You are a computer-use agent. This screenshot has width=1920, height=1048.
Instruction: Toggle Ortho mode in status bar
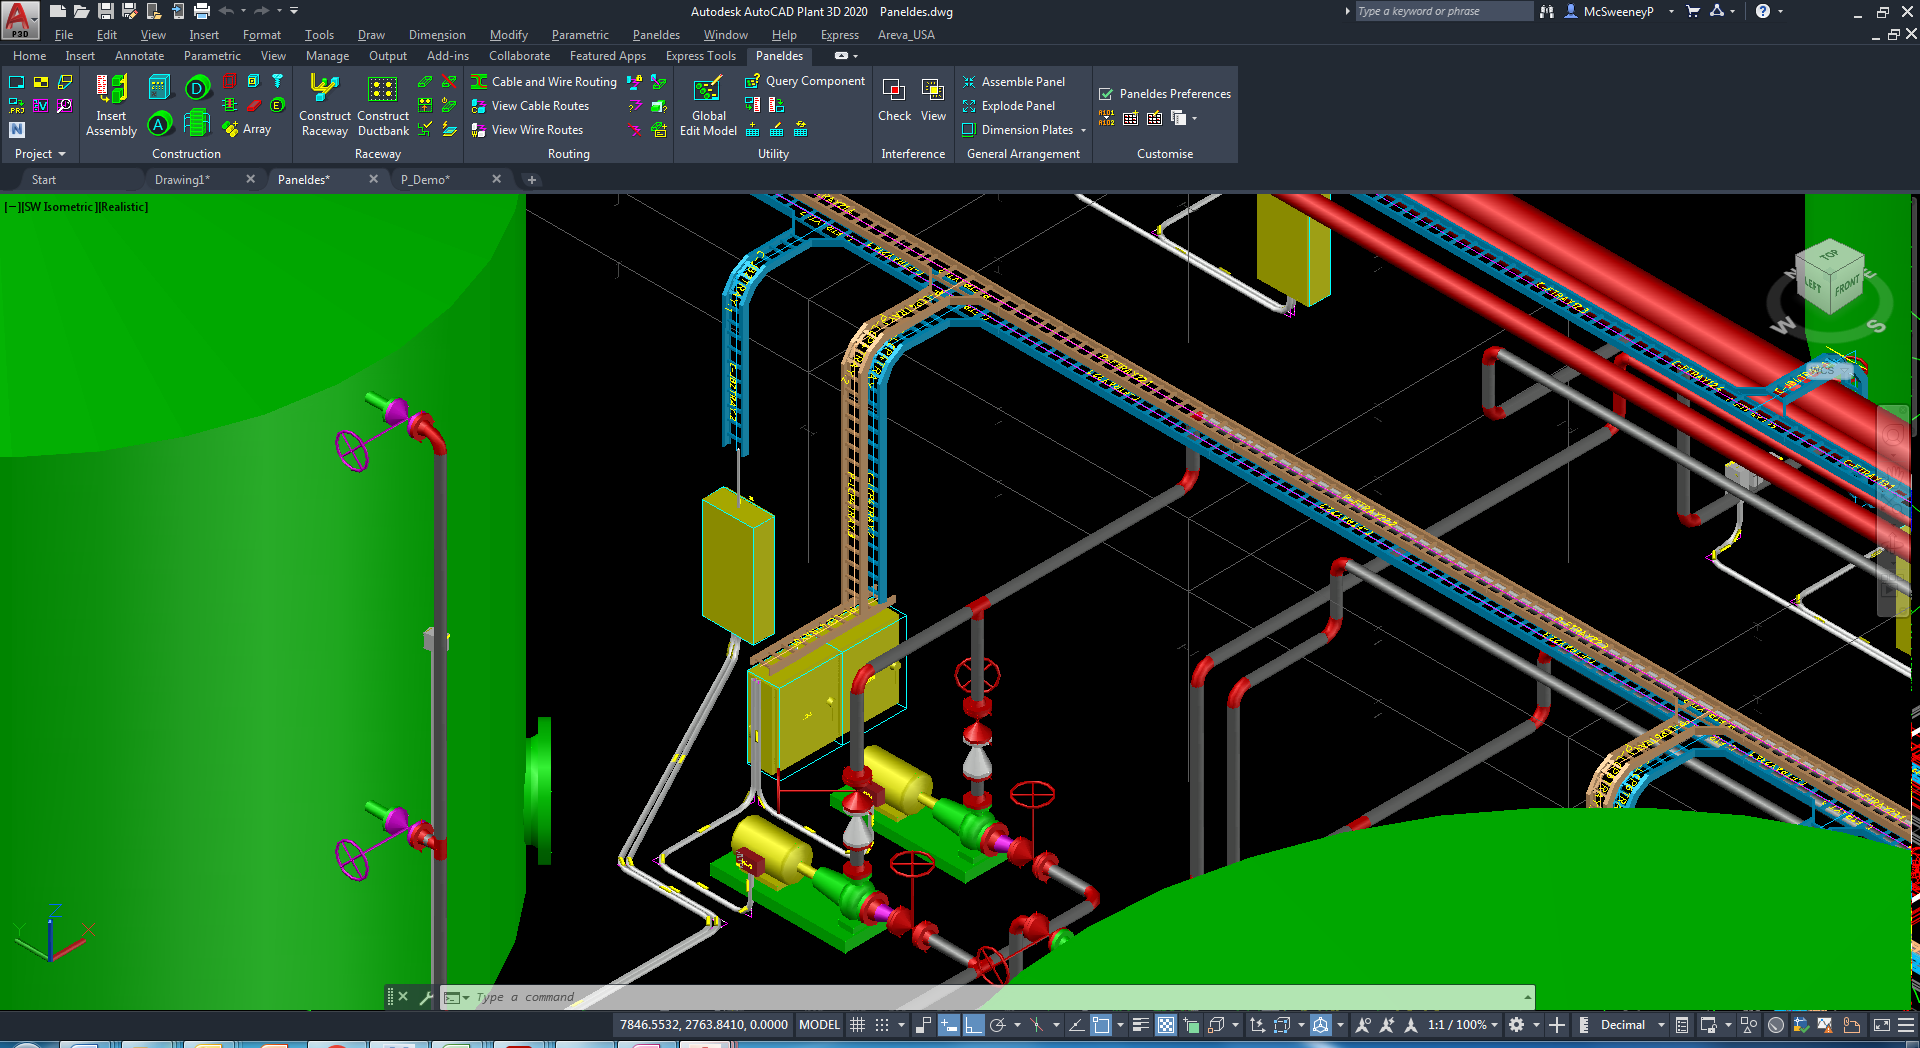pyautogui.click(x=973, y=1025)
